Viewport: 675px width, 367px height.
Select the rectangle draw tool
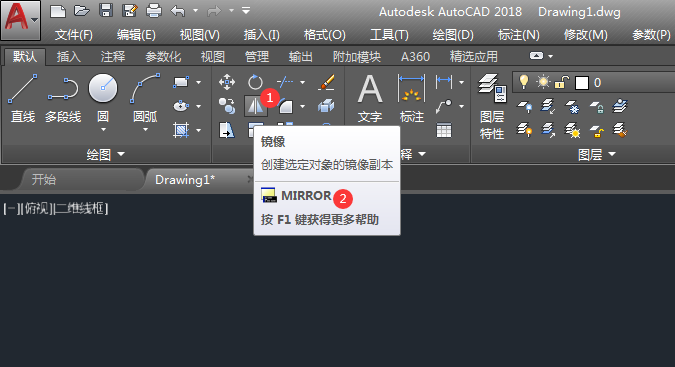(x=181, y=82)
